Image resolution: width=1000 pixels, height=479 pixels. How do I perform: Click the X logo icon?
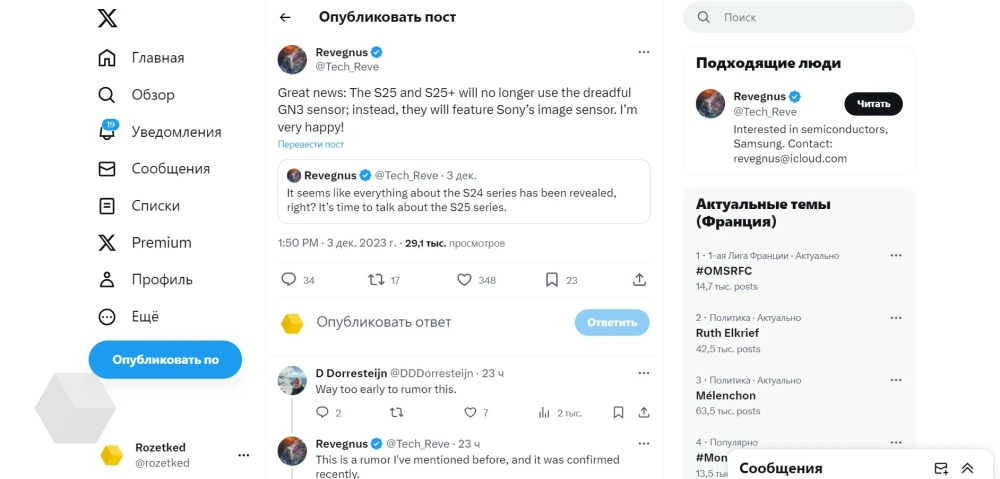(107, 18)
